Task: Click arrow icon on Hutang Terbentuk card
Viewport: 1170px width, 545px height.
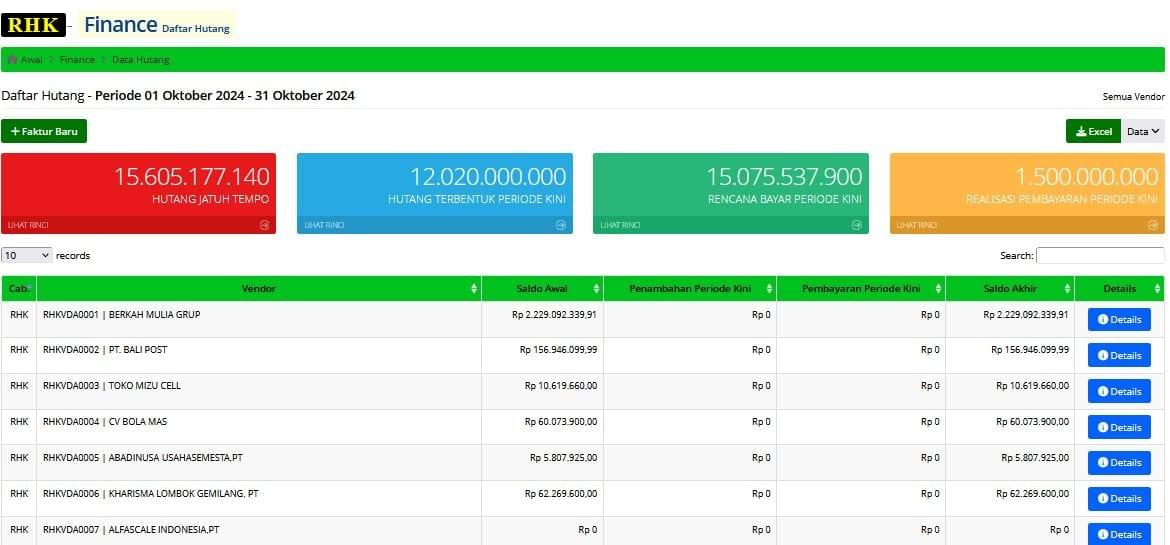Action: click(x=561, y=225)
